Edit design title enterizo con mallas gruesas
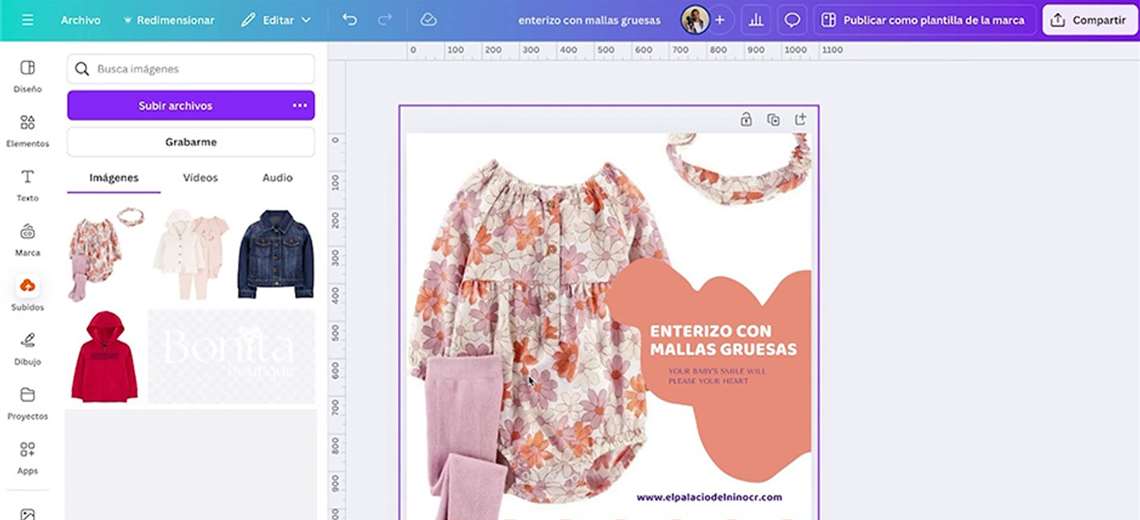The height and width of the screenshot is (520, 1140). coord(590,20)
